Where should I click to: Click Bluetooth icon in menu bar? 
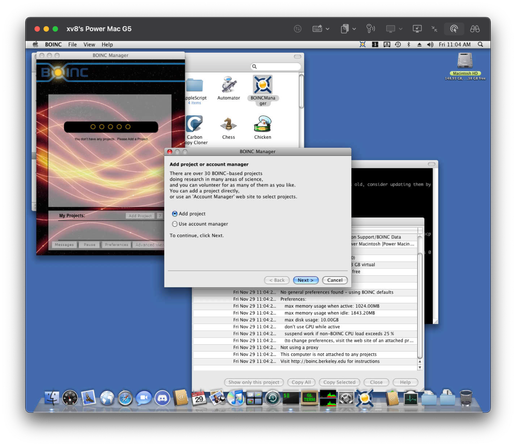[409, 44]
